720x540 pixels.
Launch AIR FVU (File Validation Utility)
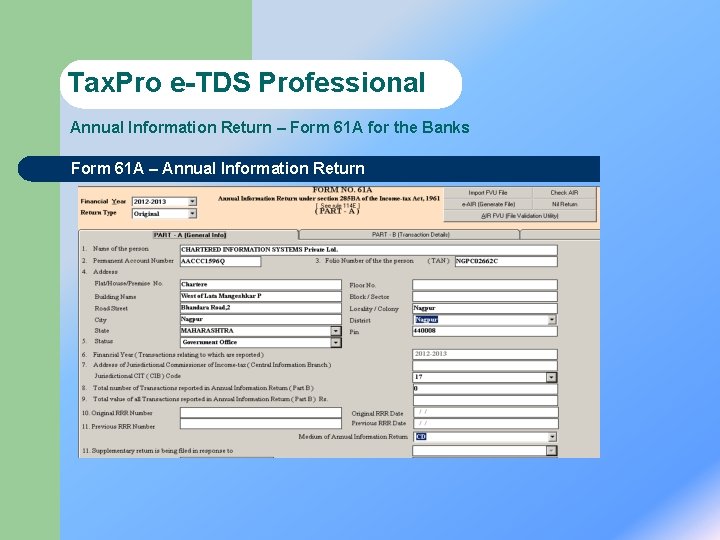tap(520, 216)
